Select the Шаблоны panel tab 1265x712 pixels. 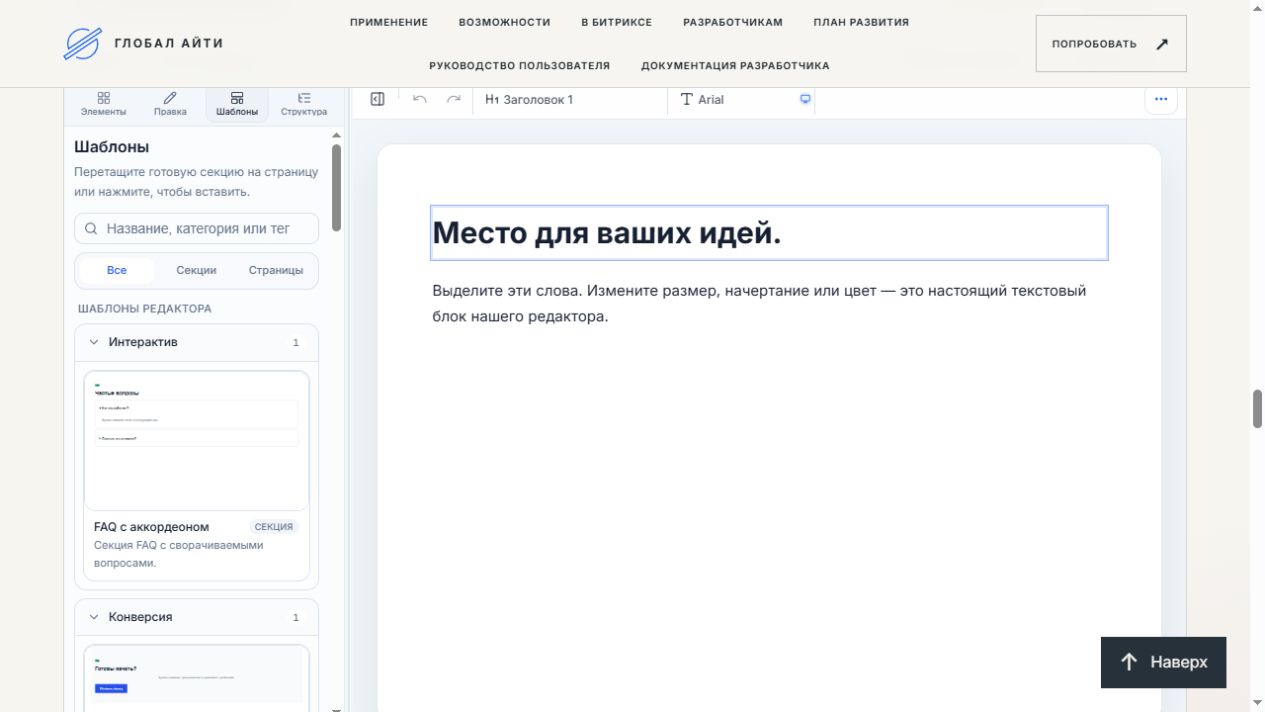point(237,104)
